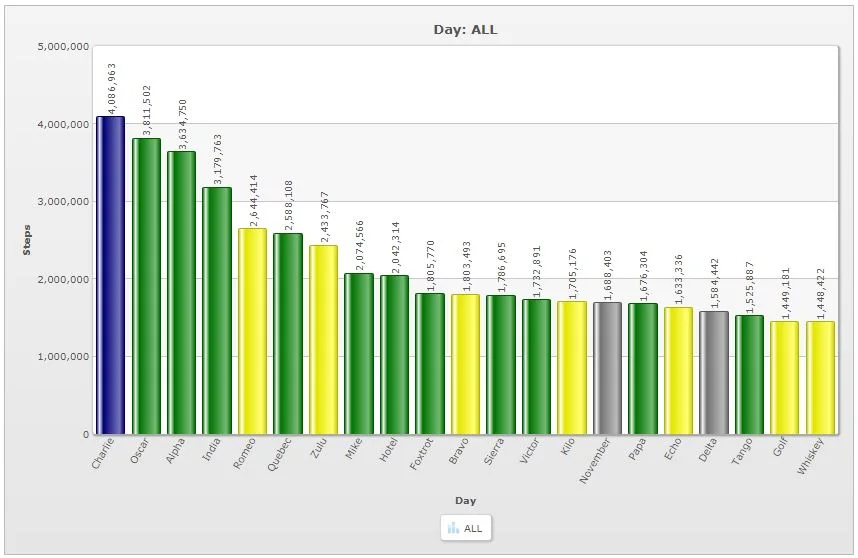Click the value label 1,705,176

(x=573, y=274)
